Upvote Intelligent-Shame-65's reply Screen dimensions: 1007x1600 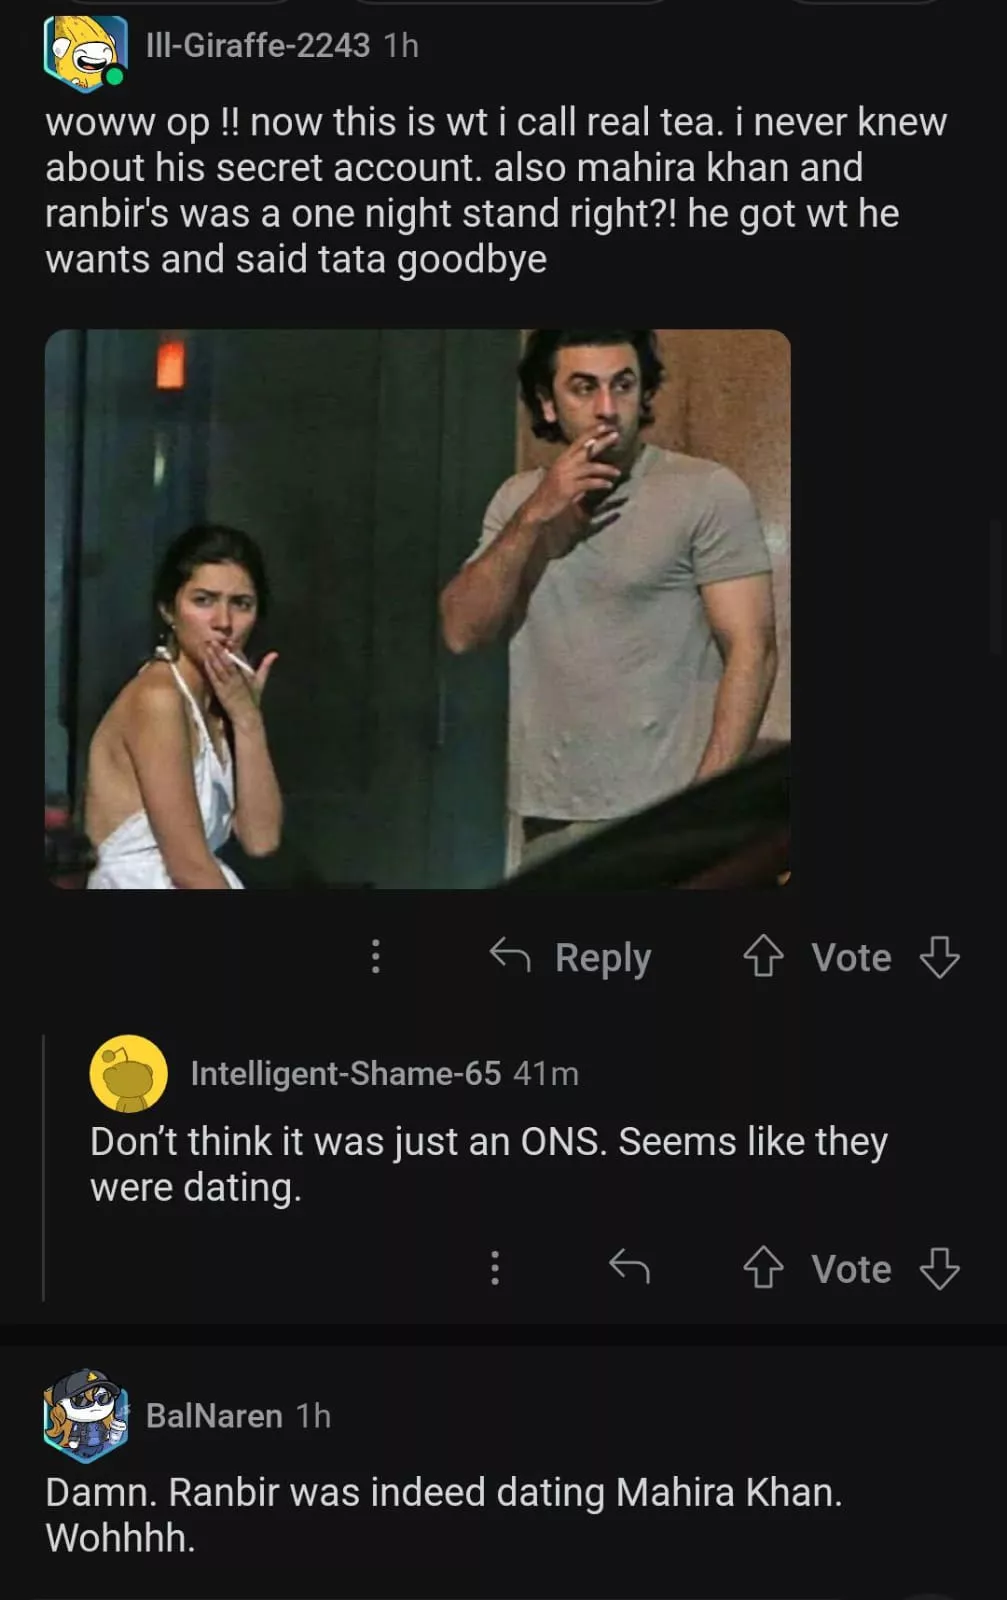click(x=763, y=1268)
